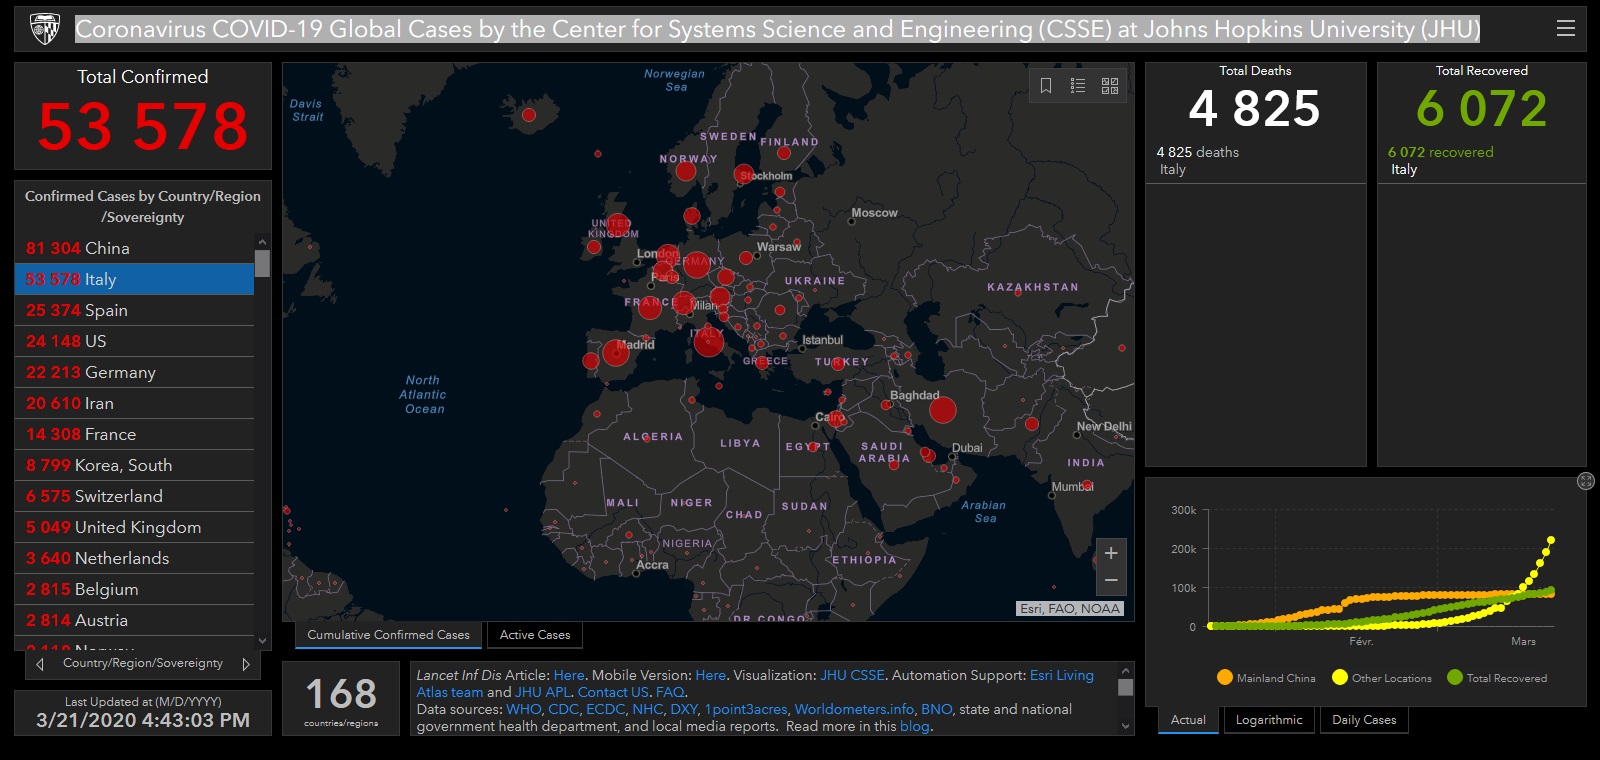
Task: Open the ECDC data source link
Action: [606, 709]
